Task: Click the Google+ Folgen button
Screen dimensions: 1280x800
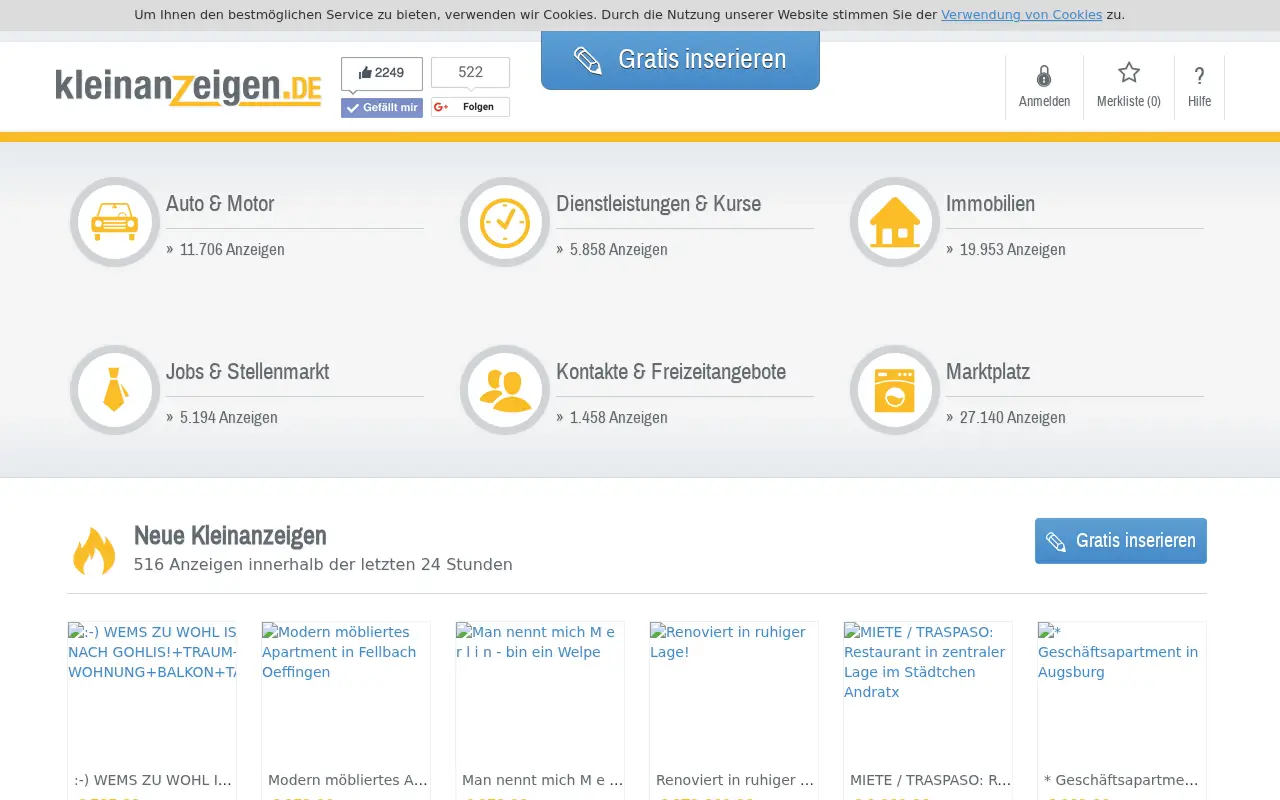Action: pos(470,107)
